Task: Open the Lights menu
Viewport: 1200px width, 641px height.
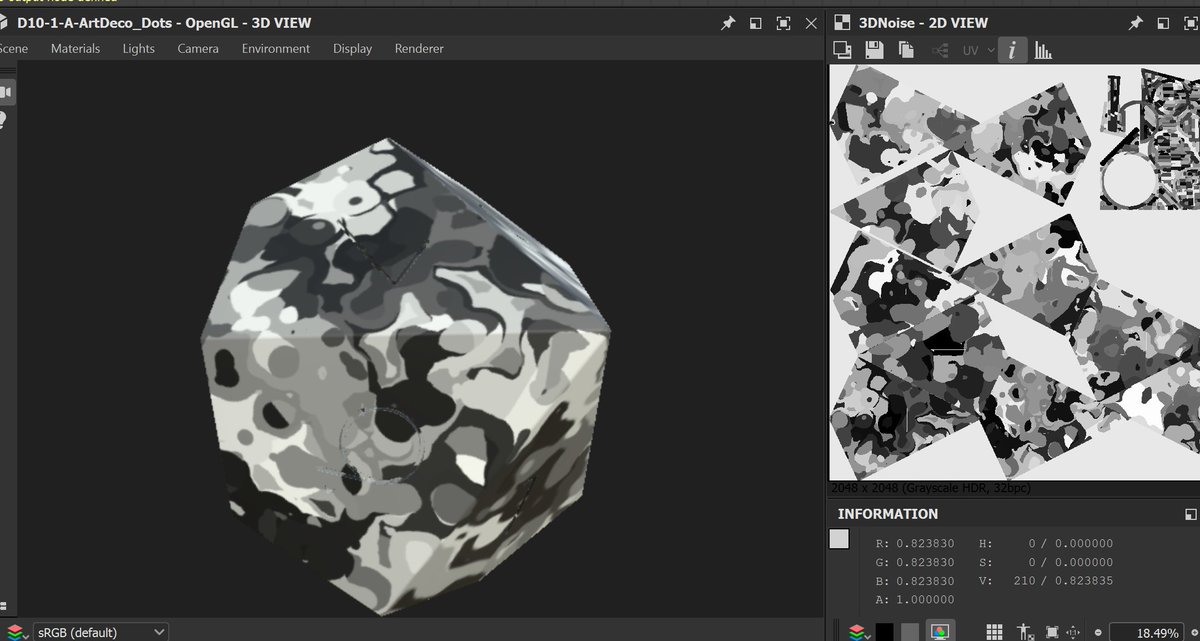Action: 139,48
